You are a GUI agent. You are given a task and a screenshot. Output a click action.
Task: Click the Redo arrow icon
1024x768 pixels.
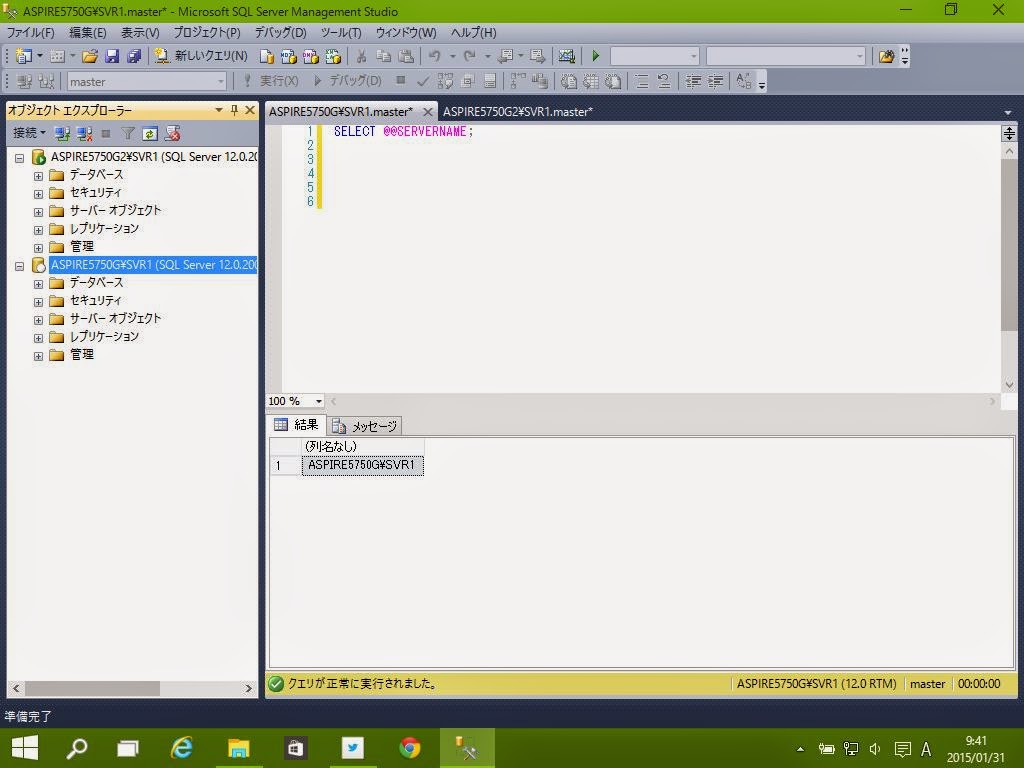470,56
